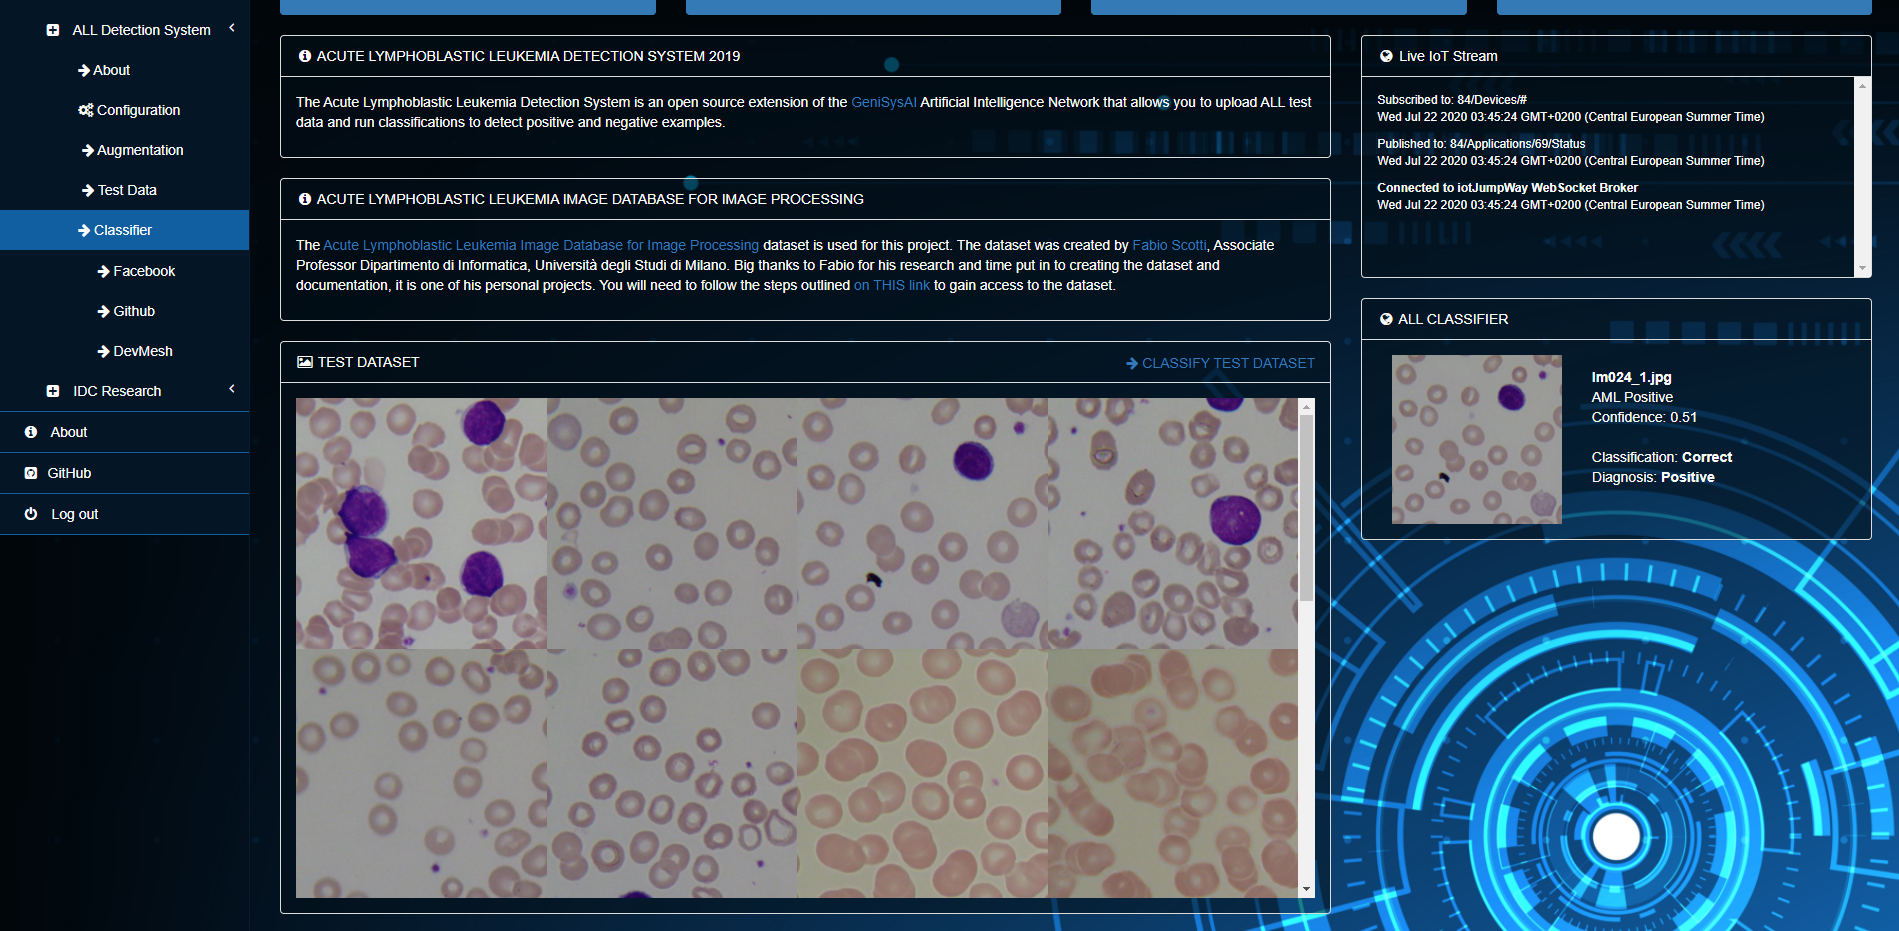1899x931 pixels.
Task: Click the Live IoT Stream scroll-down arrow
Action: click(1862, 268)
